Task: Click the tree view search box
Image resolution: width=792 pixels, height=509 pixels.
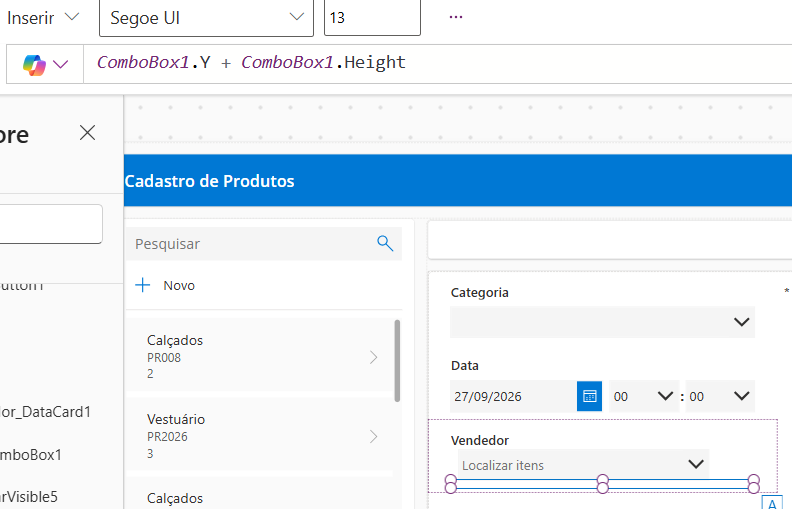Action: point(51,224)
